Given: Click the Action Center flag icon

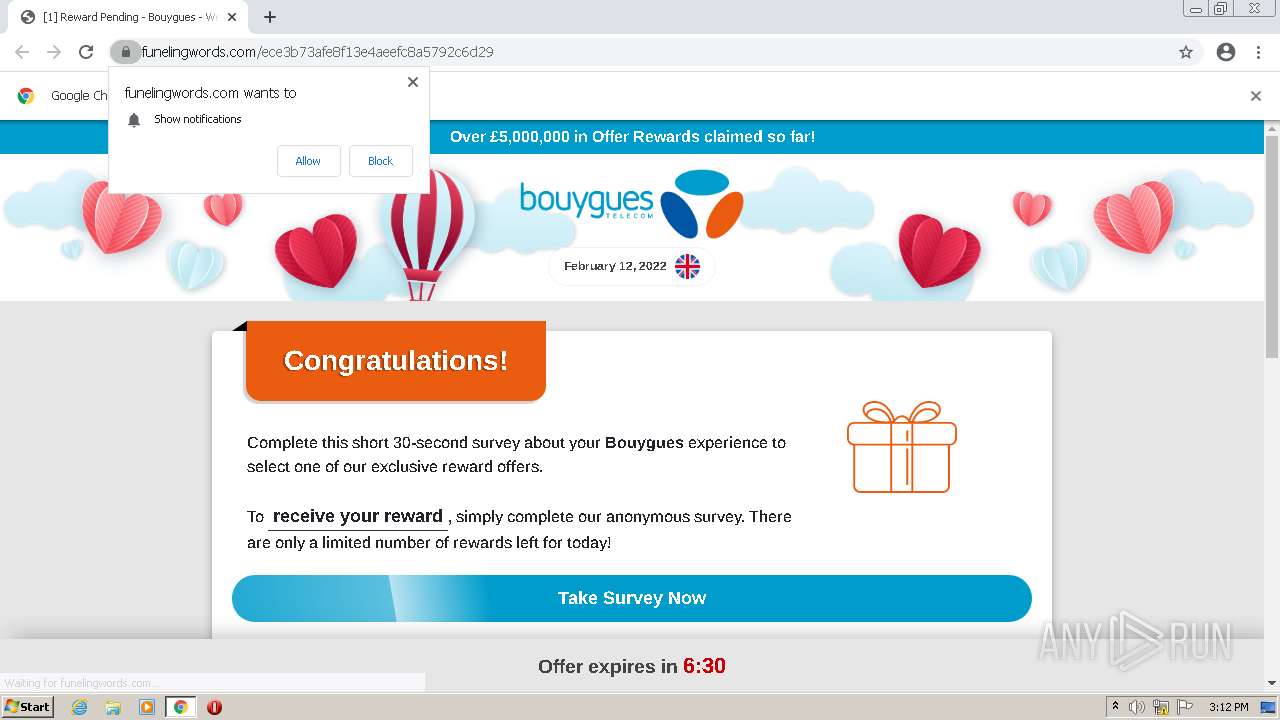Looking at the screenshot, I should pos(1185,707).
